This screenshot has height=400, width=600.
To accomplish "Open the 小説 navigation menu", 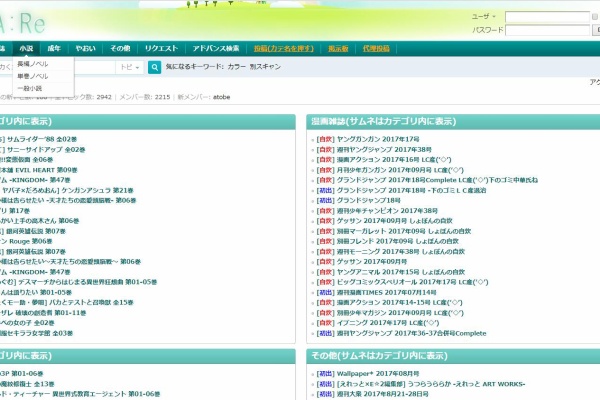I will [26, 49].
